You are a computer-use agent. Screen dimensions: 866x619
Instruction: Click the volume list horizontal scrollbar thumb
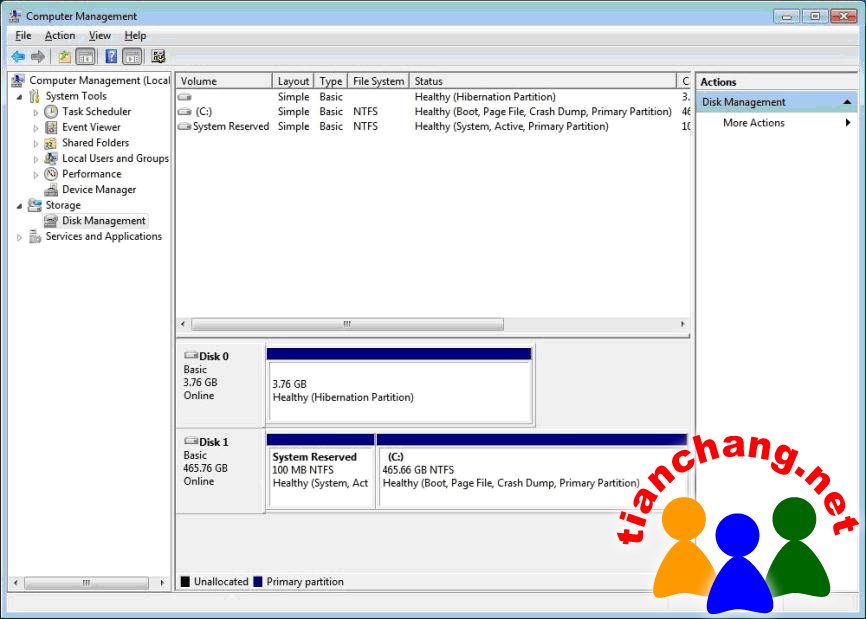[x=347, y=324]
